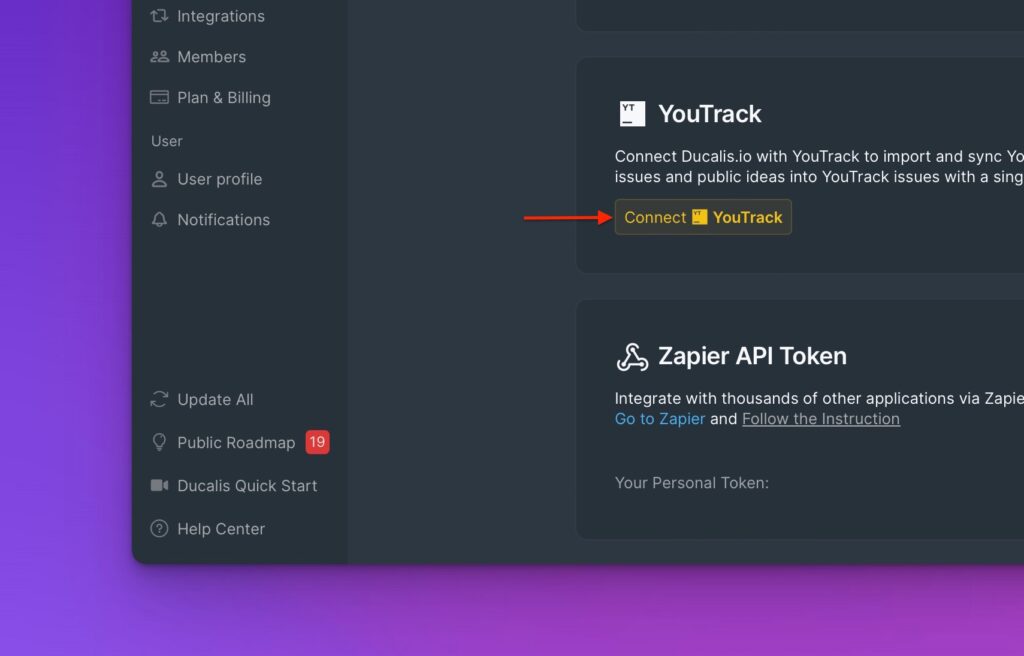Open the Members menu item
1024x656 pixels.
pyautogui.click(x=212, y=57)
